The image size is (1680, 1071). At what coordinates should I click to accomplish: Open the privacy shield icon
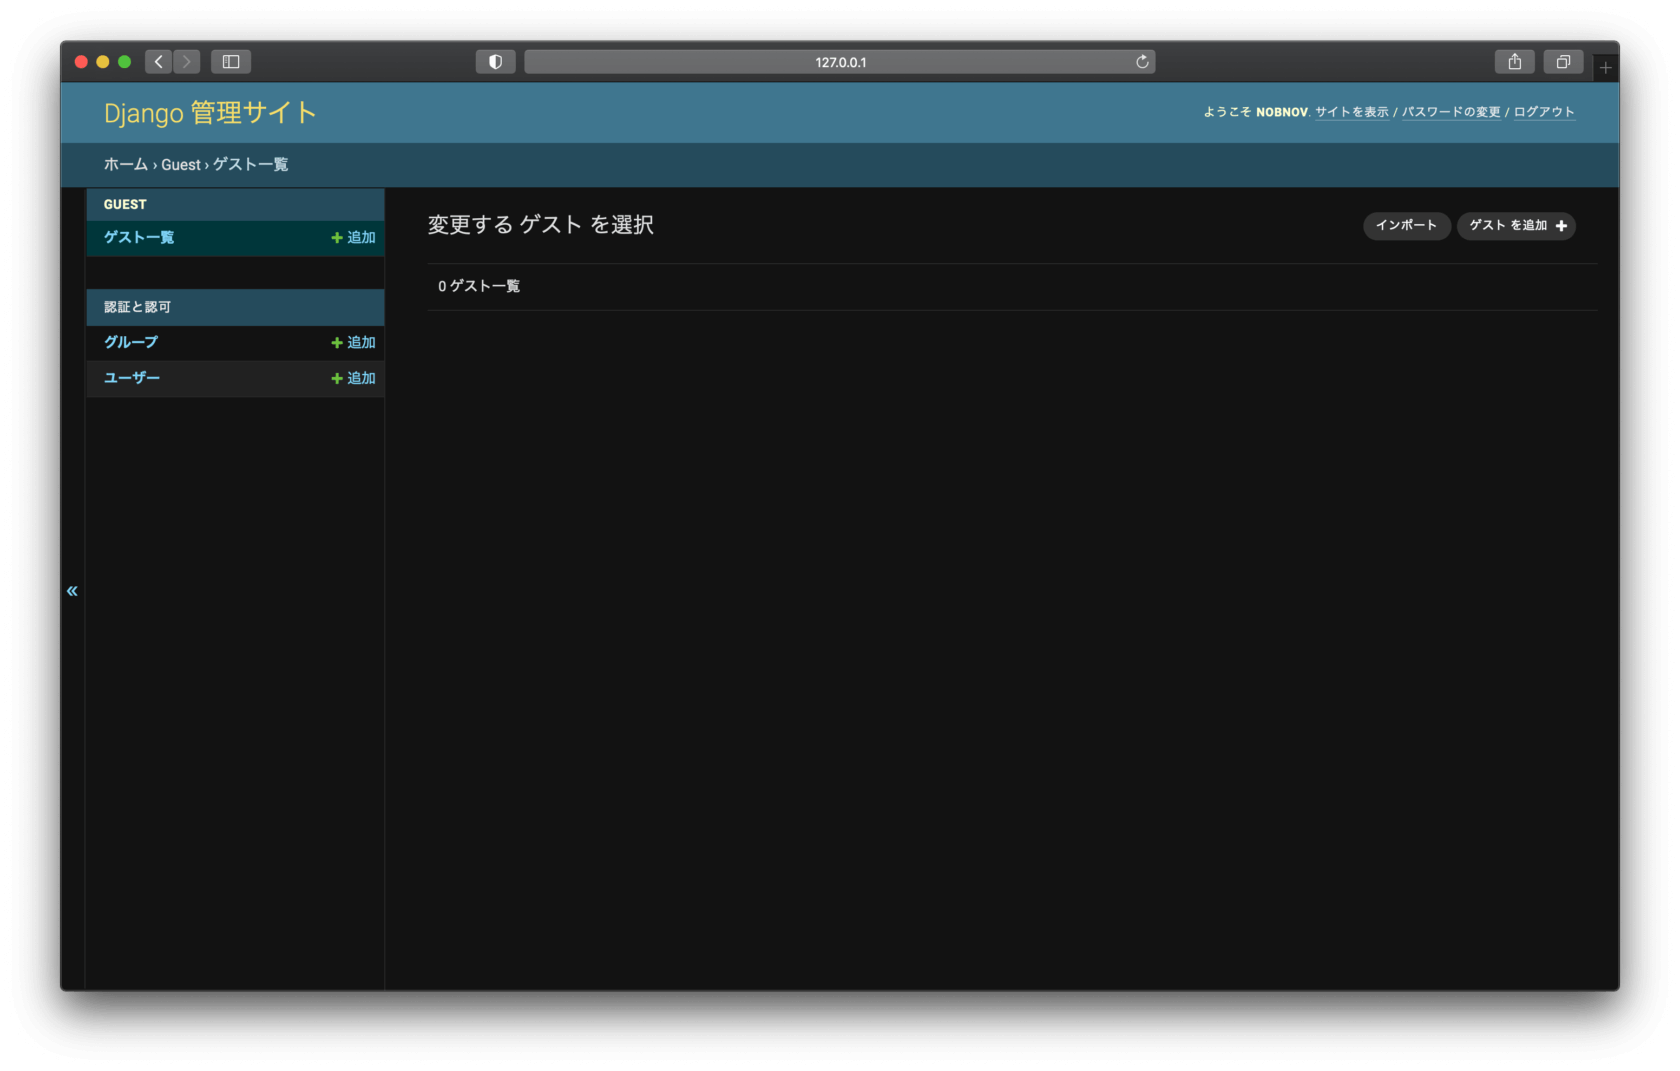pyautogui.click(x=495, y=62)
